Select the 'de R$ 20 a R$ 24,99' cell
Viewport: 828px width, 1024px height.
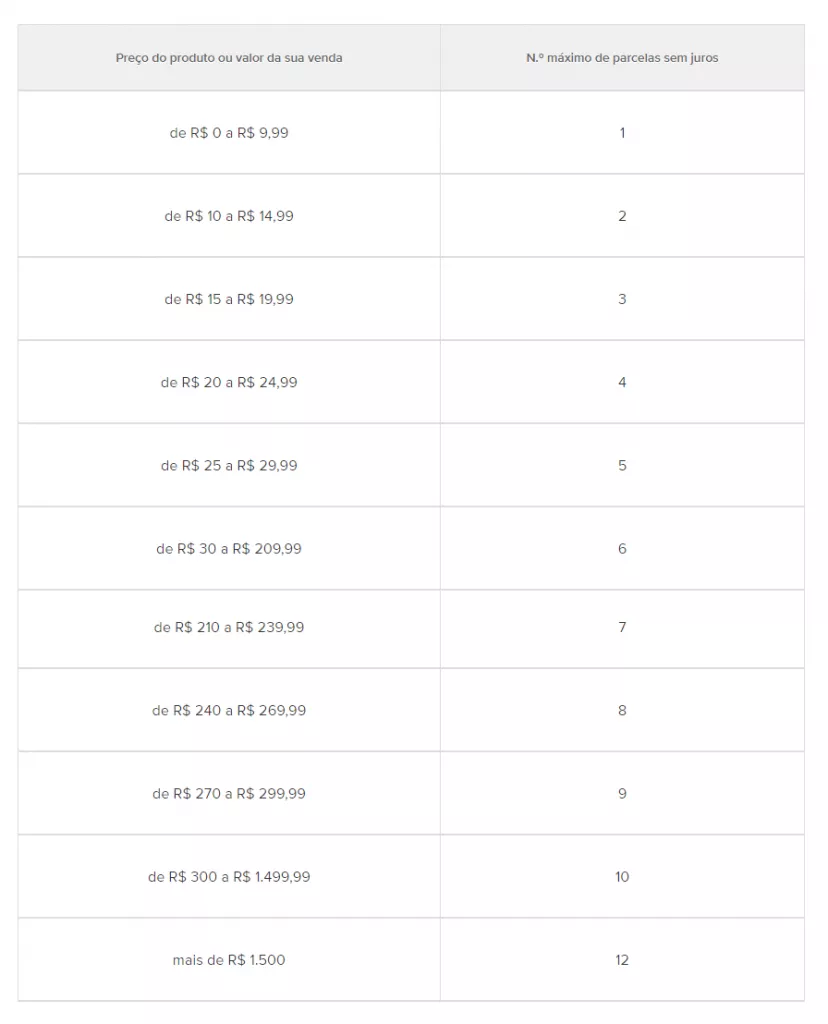[x=229, y=382]
